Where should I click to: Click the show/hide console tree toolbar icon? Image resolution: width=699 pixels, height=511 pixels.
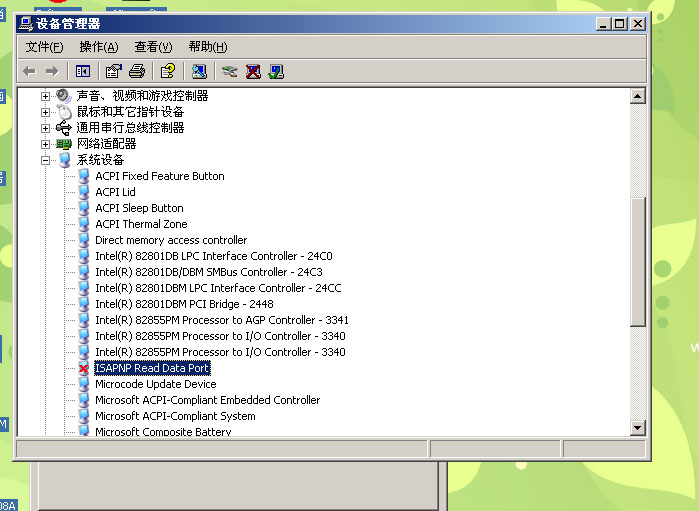83,71
